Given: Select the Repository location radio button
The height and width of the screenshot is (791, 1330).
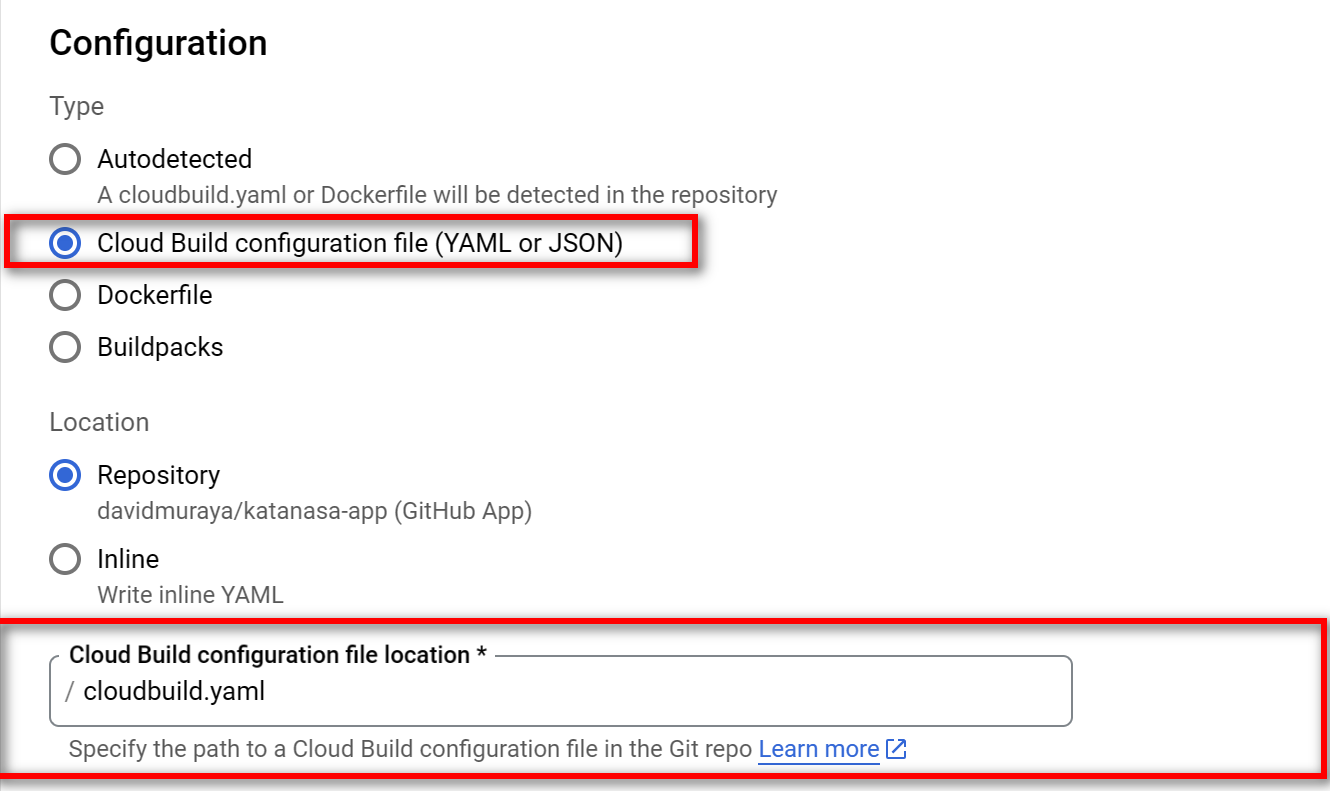Looking at the screenshot, I should [x=65, y=475].
